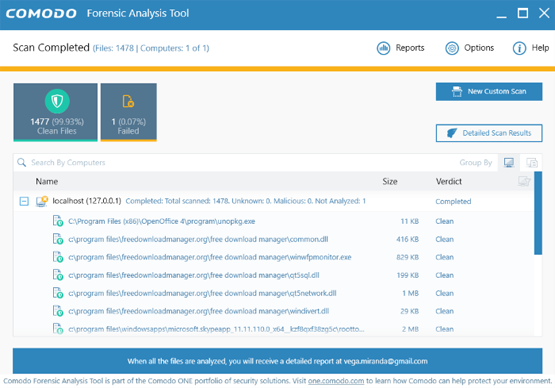Click the 829 KB size value
Screen dimensions: 555x388
tap(407, 257)
